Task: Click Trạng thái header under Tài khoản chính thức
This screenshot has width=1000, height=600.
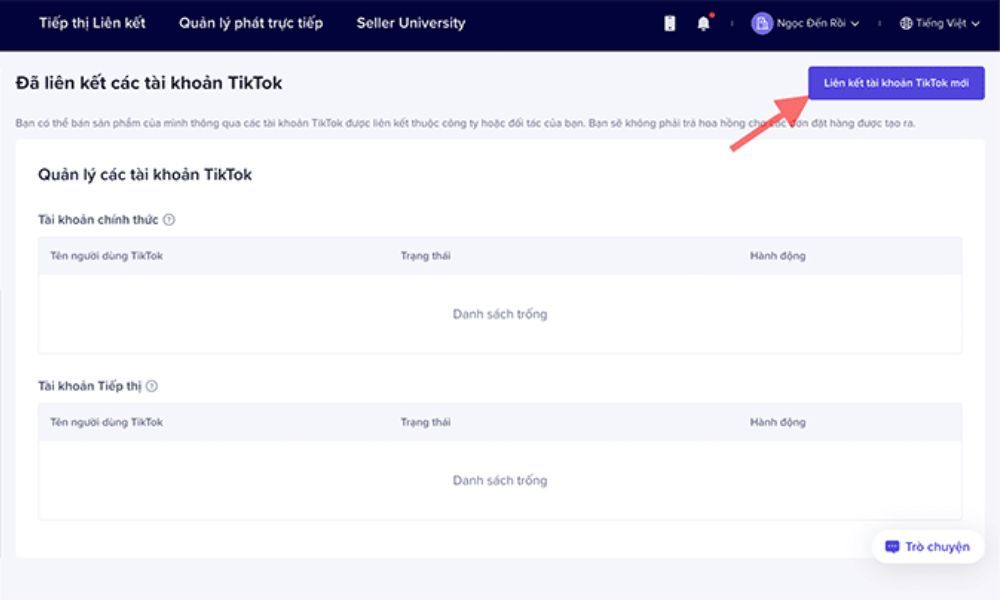Action: (x=425, y=256)
